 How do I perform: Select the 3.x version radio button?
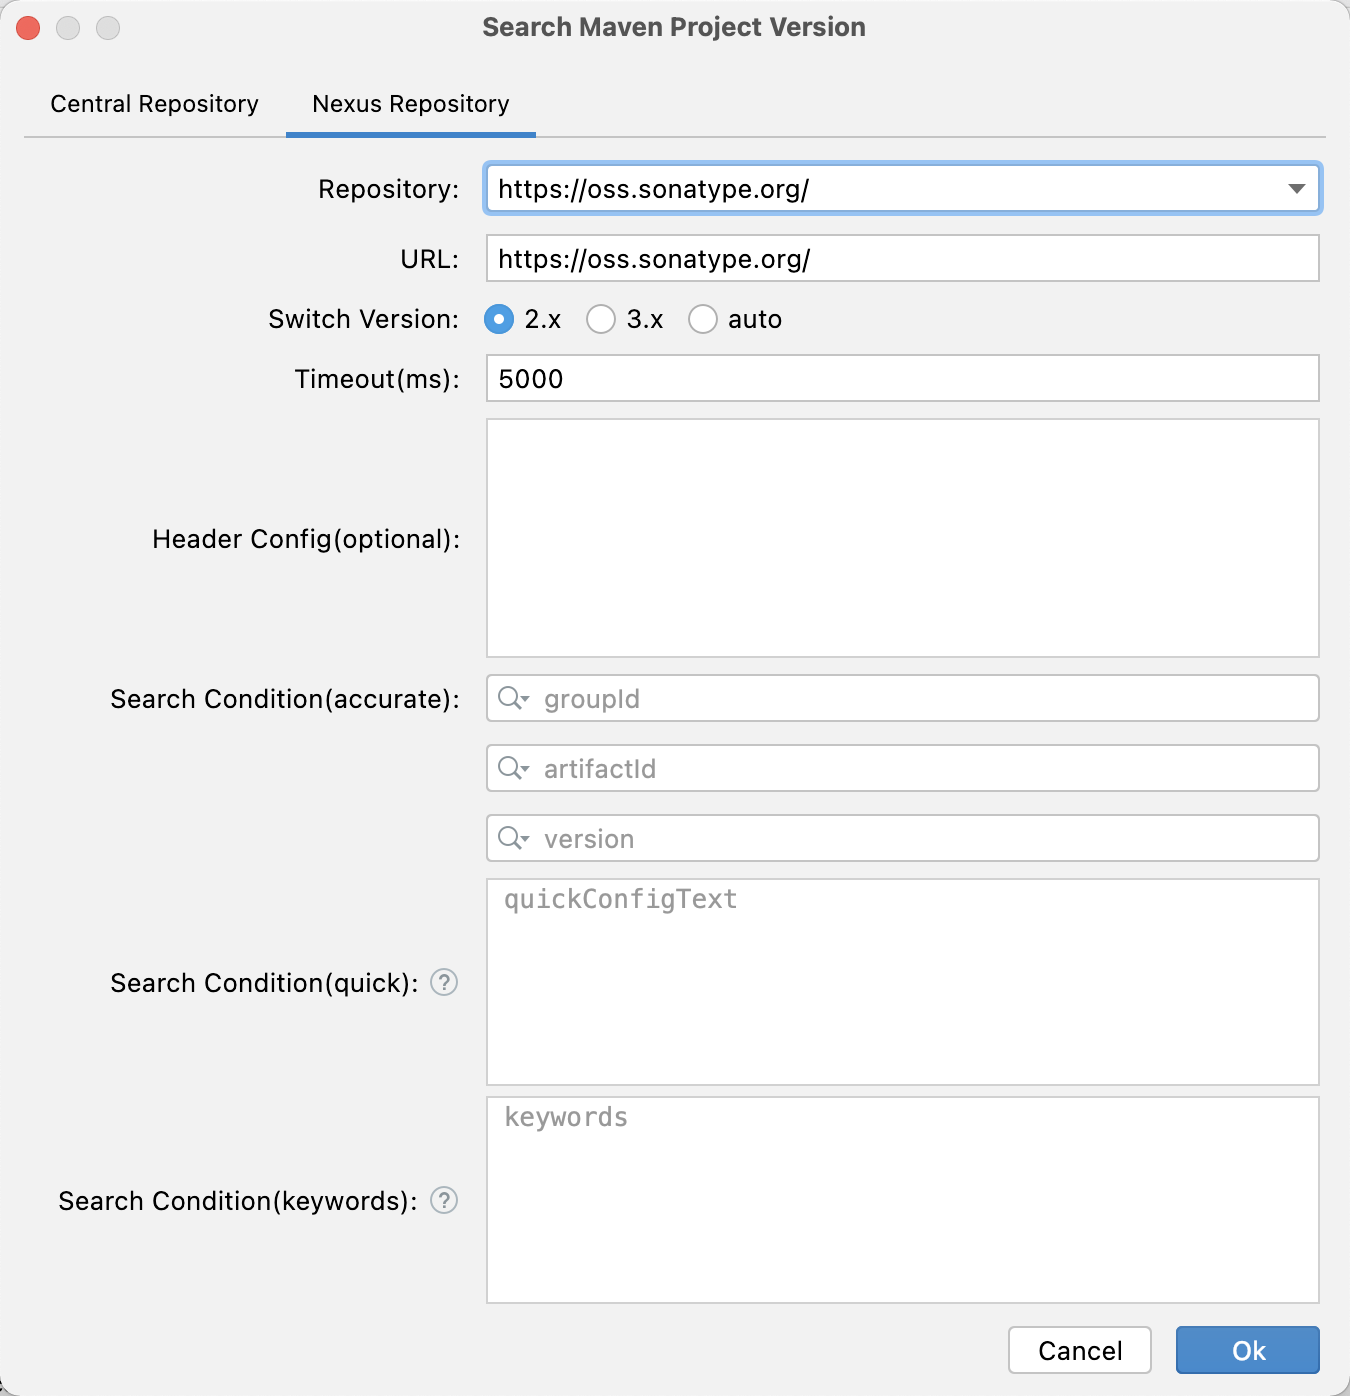[x=601, y=319]
